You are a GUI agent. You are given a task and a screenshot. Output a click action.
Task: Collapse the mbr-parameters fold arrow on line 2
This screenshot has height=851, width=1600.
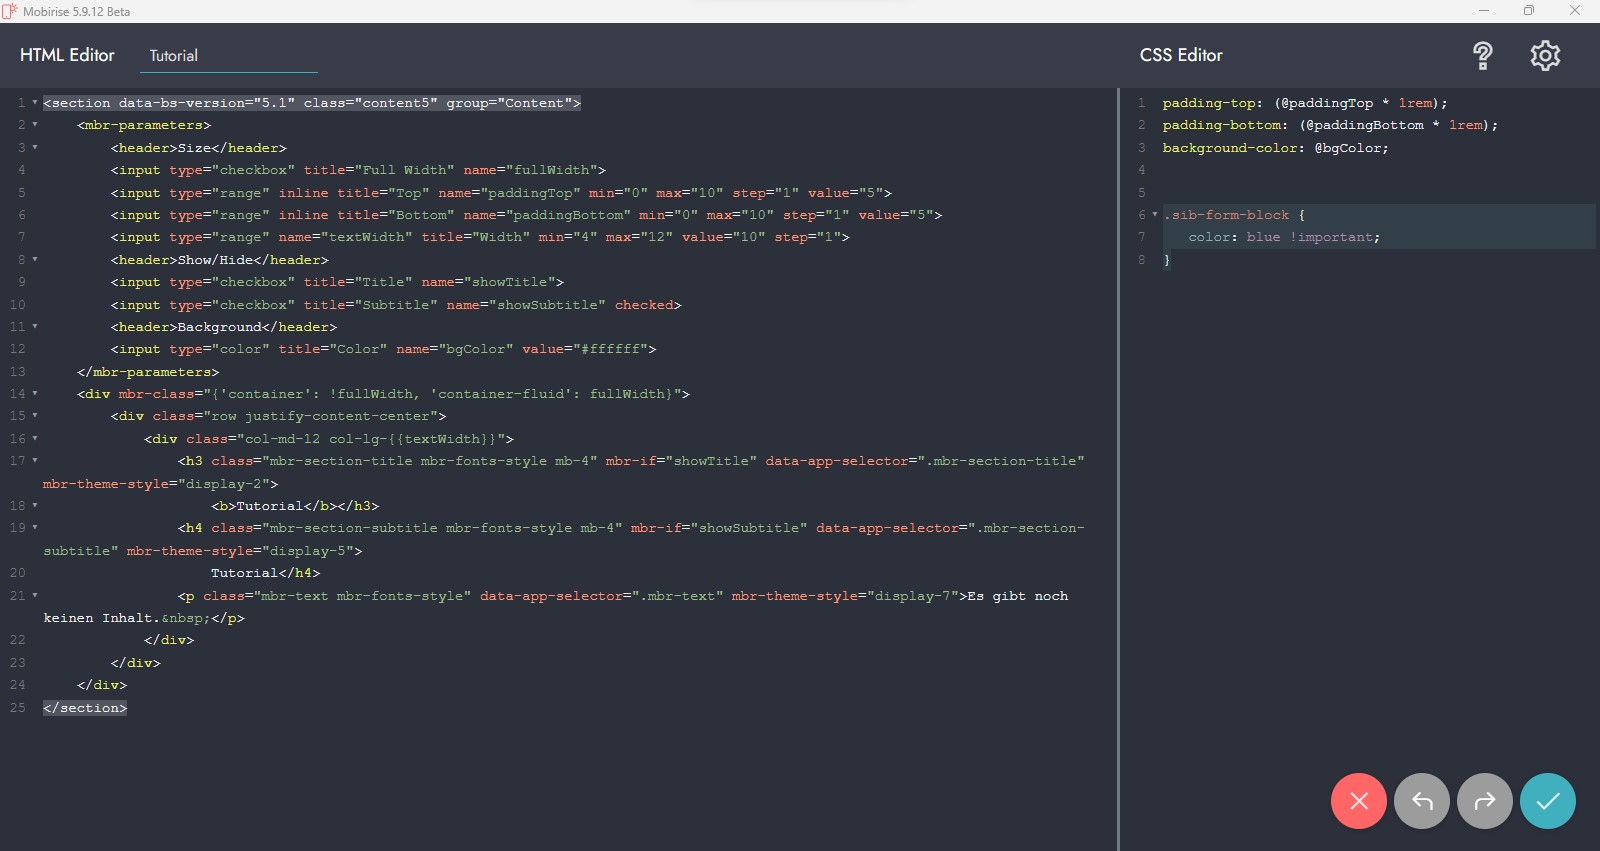coord(35,125)
